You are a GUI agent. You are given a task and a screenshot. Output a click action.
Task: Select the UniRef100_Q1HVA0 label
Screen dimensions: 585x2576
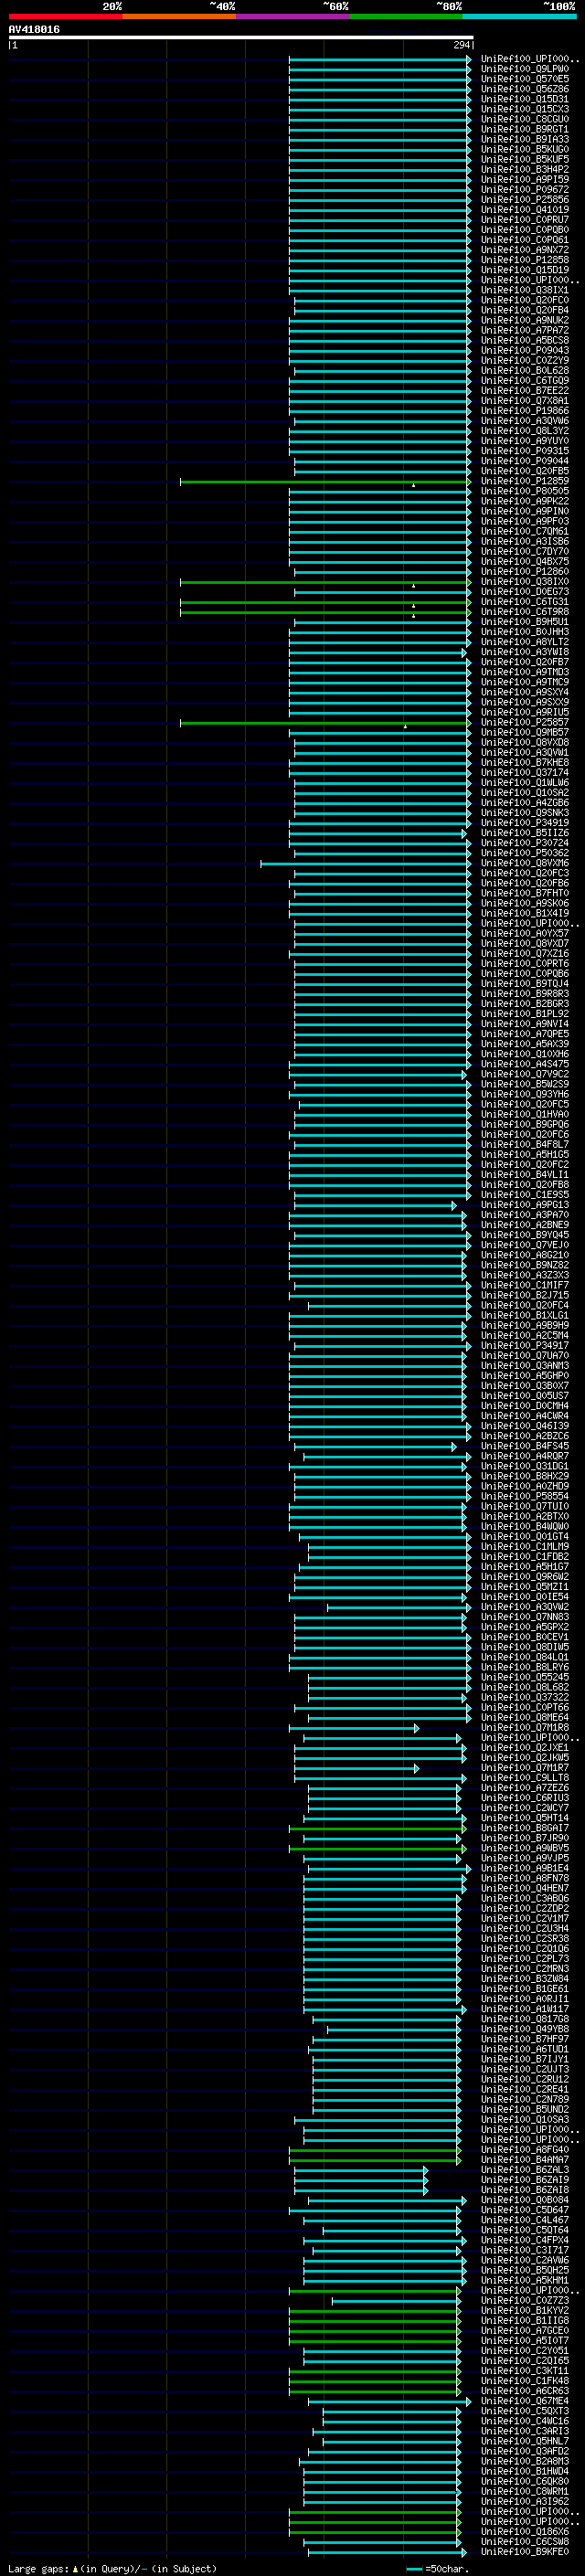point(525,1114)
